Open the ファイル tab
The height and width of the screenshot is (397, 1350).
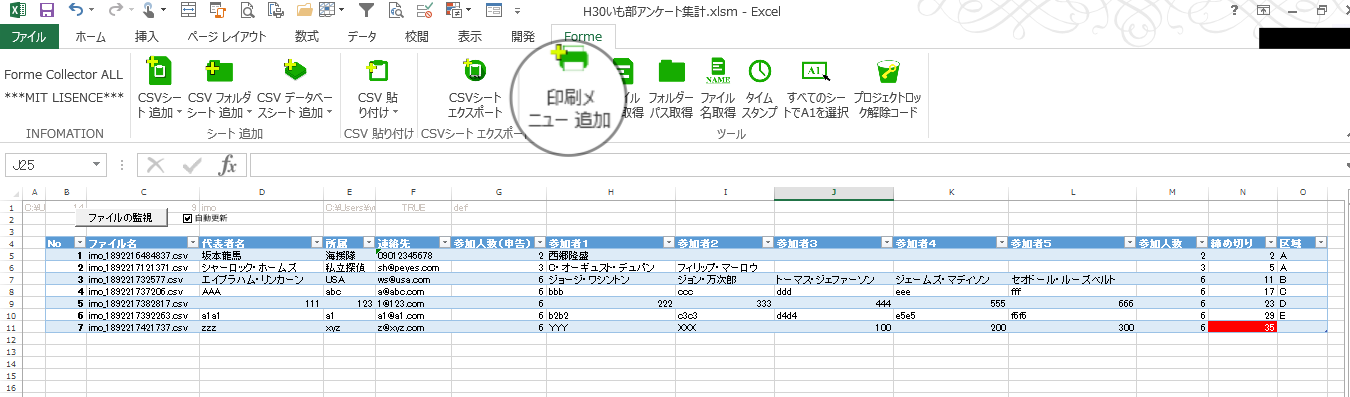point(30,37)
